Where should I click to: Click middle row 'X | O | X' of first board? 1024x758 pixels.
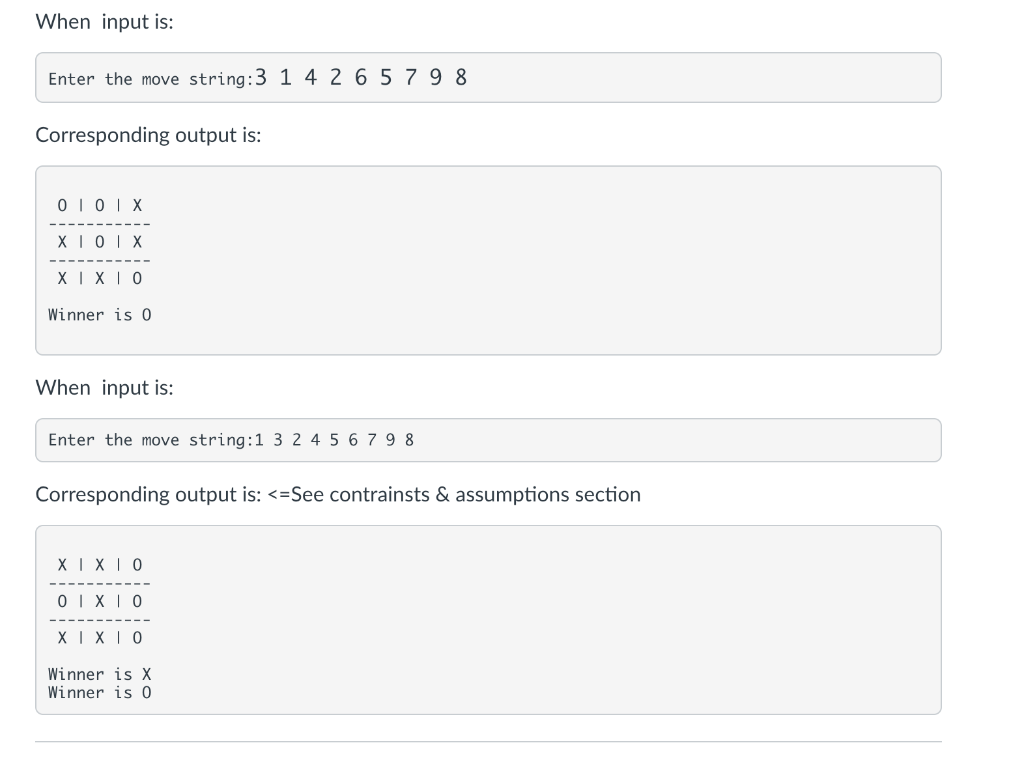point(99,242)
